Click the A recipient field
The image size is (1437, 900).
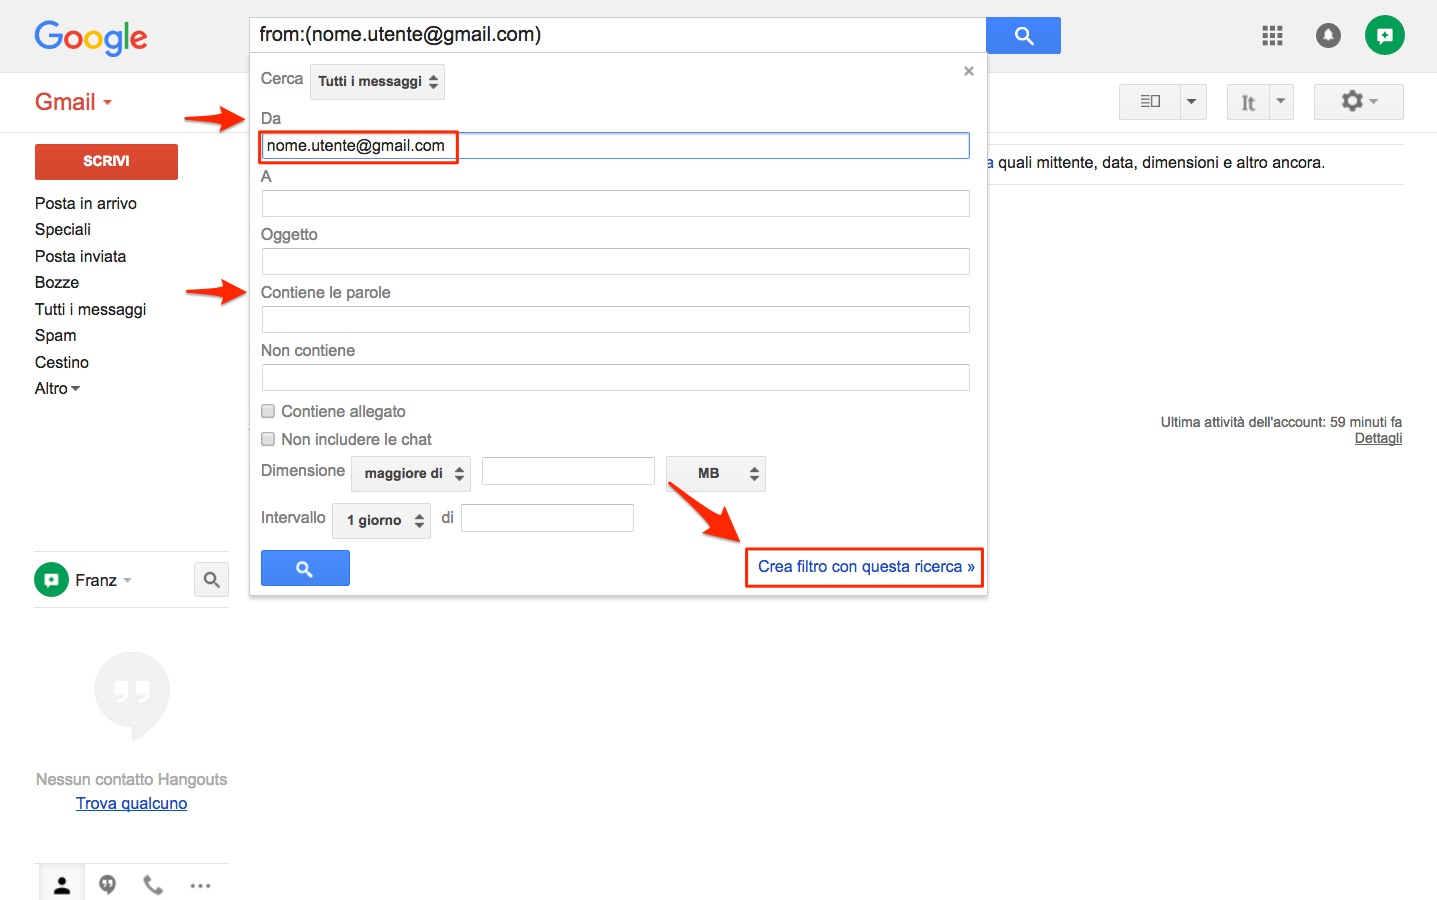pyautogui.click(x=615, y=204)
